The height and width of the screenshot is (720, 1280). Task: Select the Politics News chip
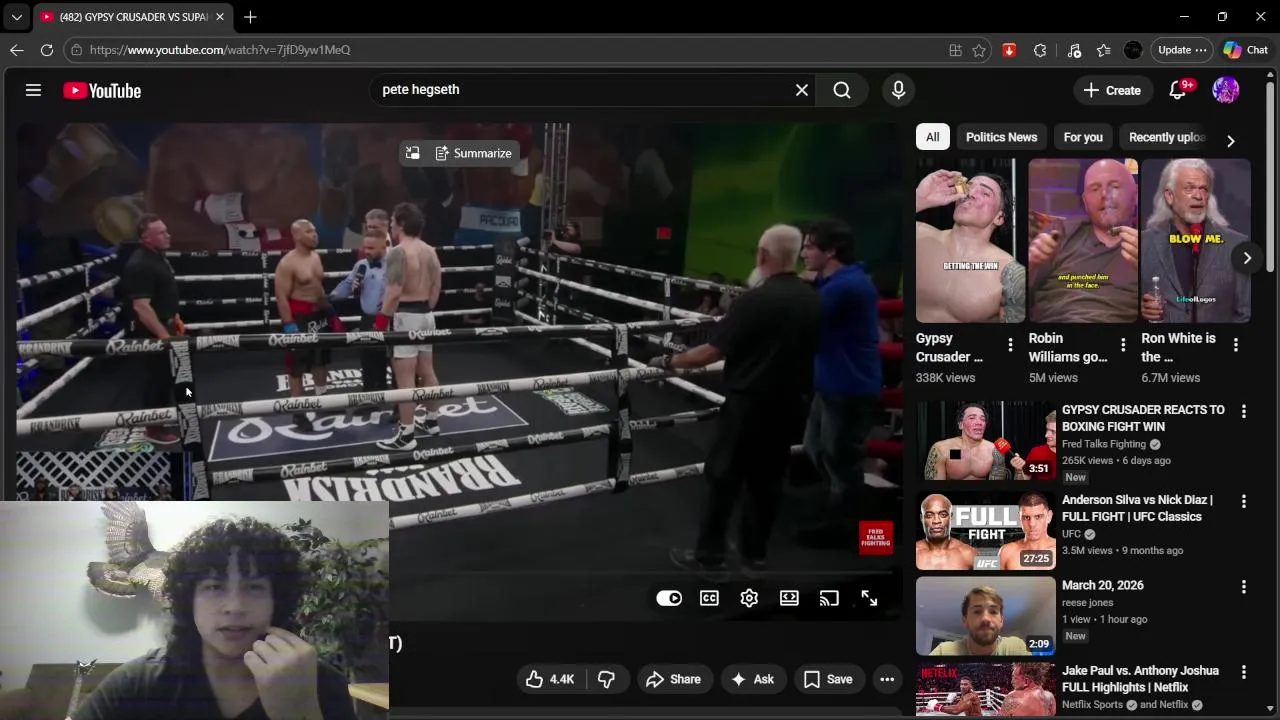coord(1001,137)
